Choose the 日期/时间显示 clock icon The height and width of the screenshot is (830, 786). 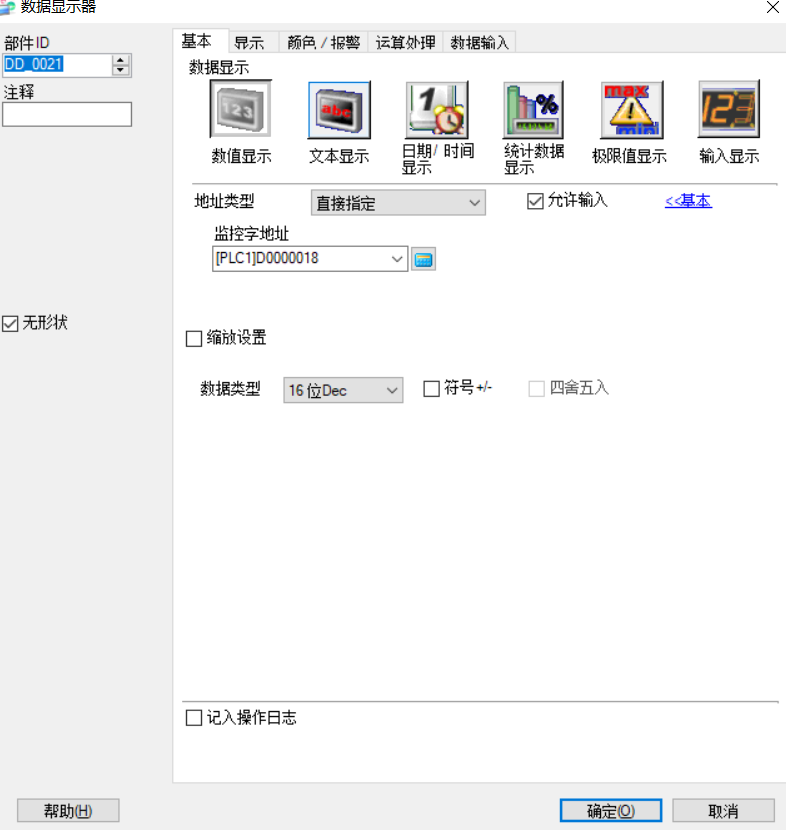coord(437,110)
